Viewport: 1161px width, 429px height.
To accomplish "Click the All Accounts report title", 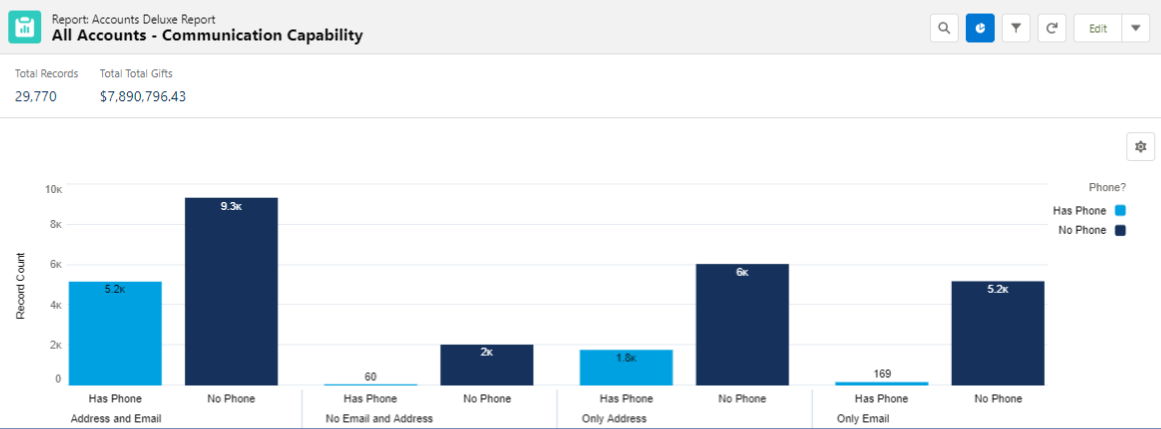I will (207, 36).
